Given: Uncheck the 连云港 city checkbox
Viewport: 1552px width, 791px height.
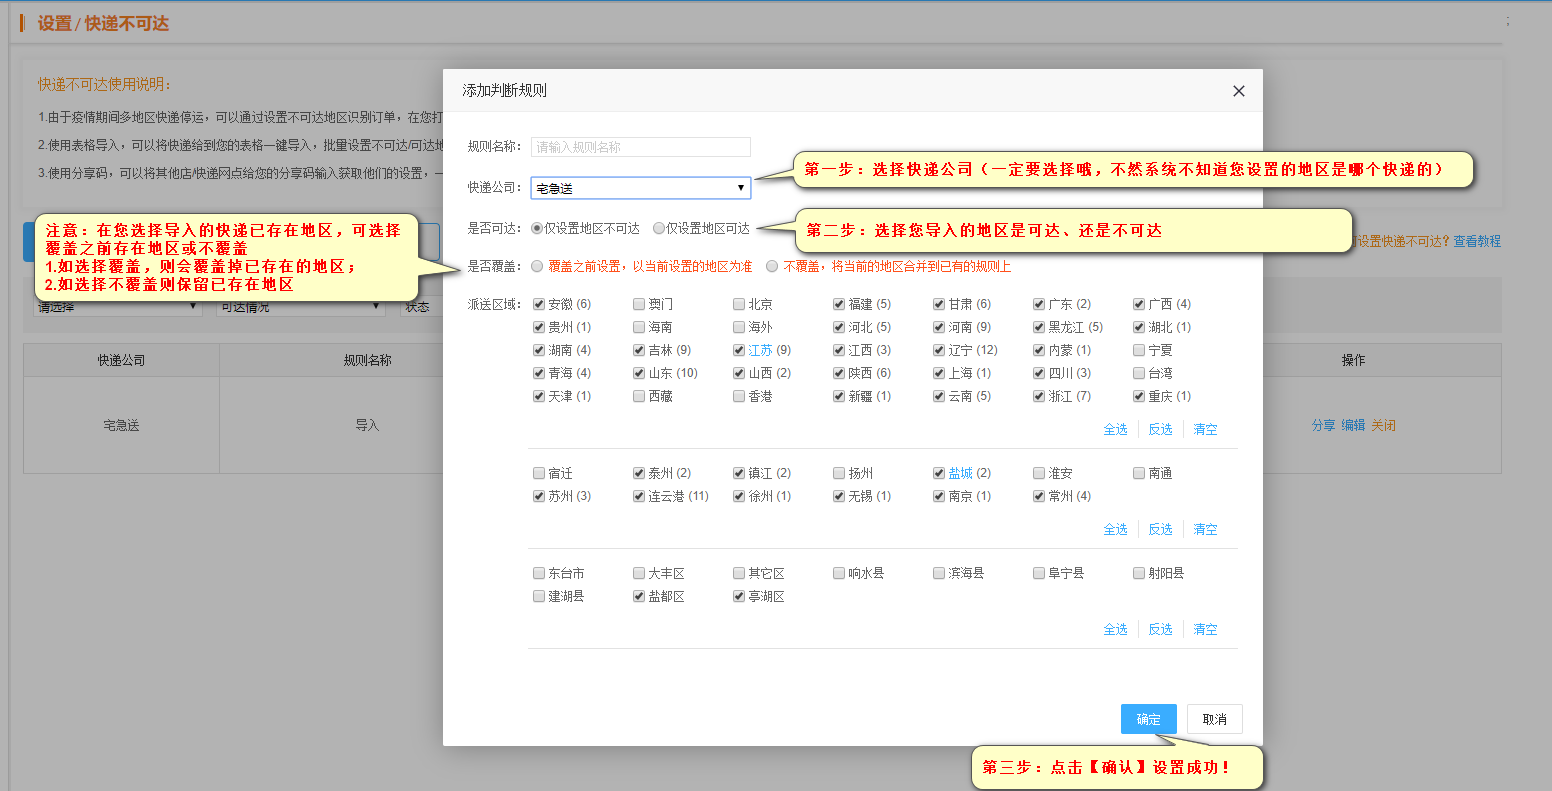Looking at the screenshot, I should (x=639, y=496).
